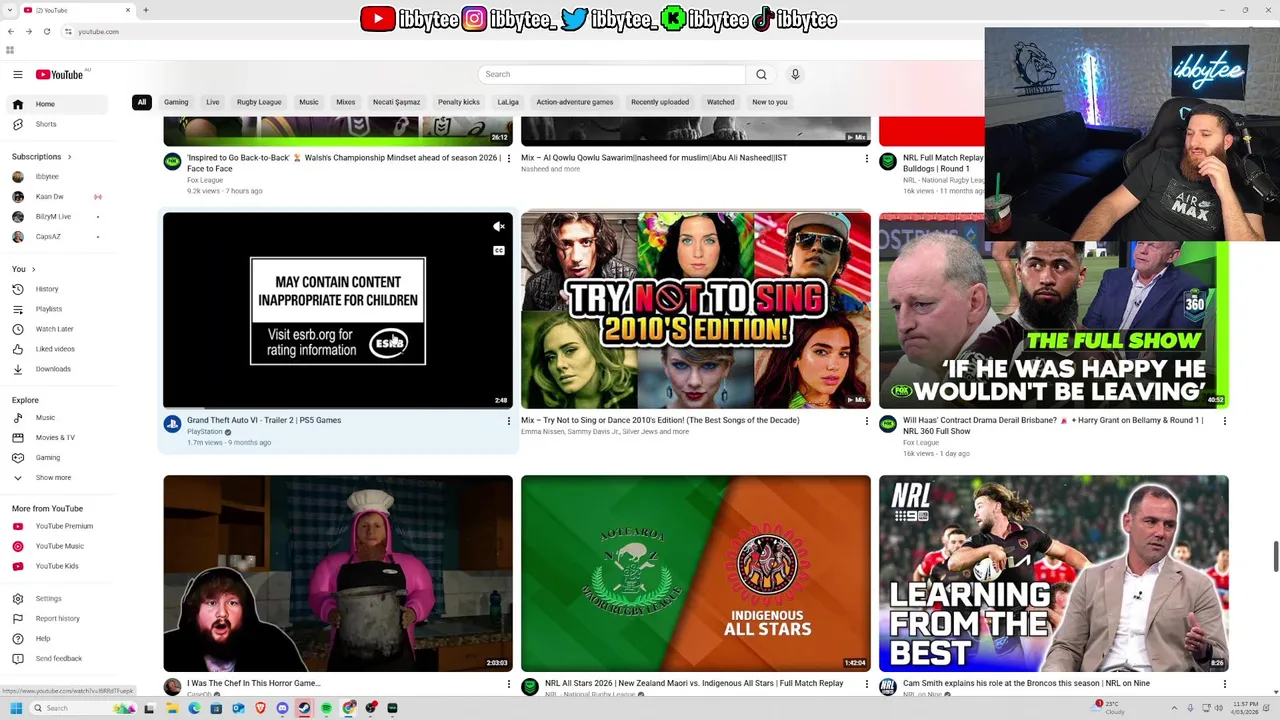Open NRL All Stars 2026 video title
Image resolution: width=1280 pixels, height=720 pixels.
[x=695, y=683]
